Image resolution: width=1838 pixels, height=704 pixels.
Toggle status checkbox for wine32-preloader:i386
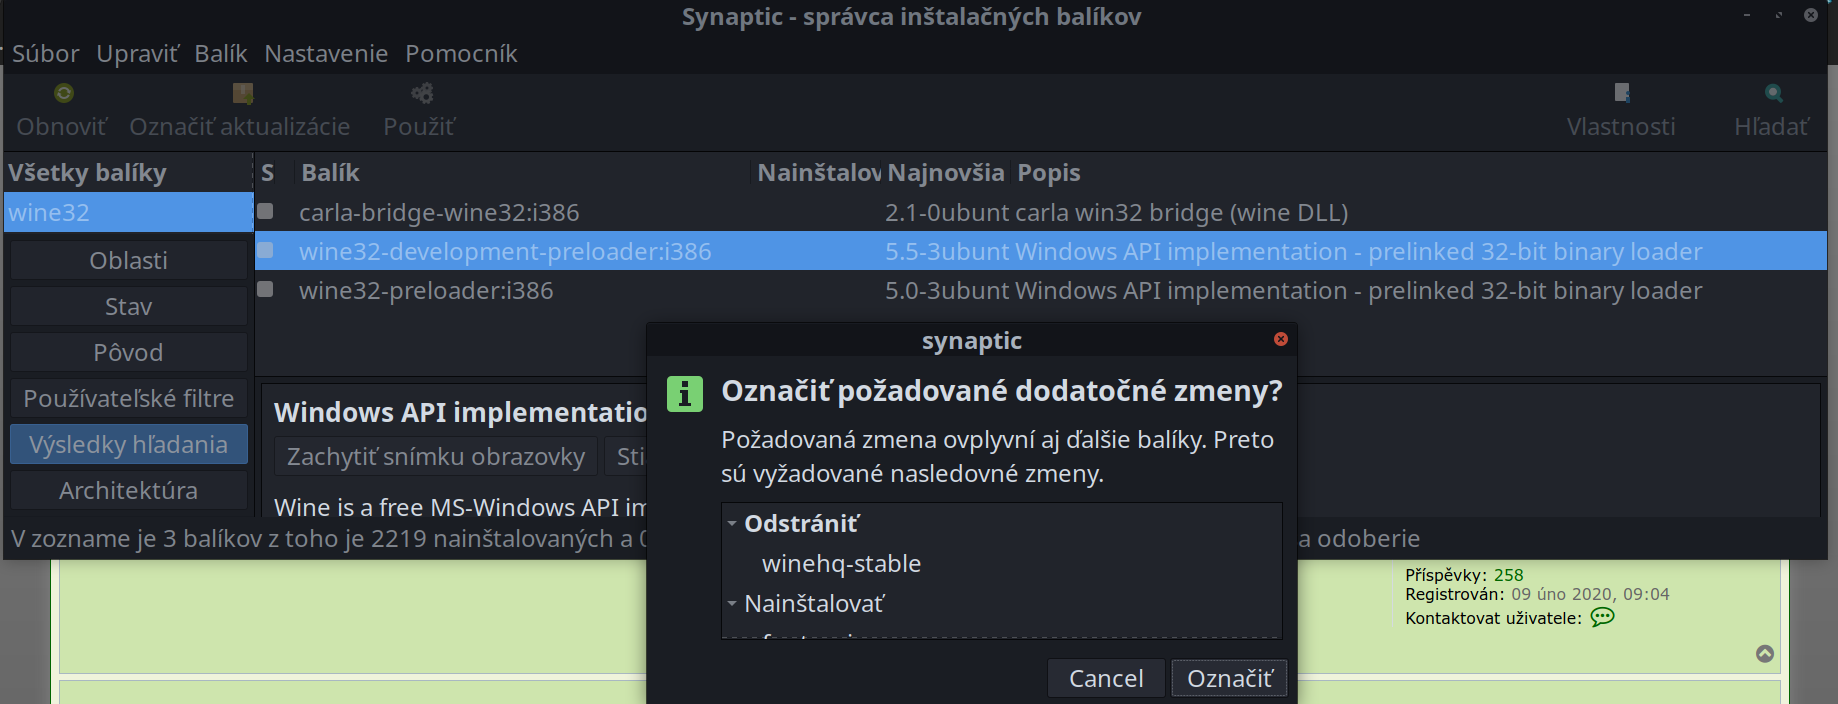click(x=265, y=289)
